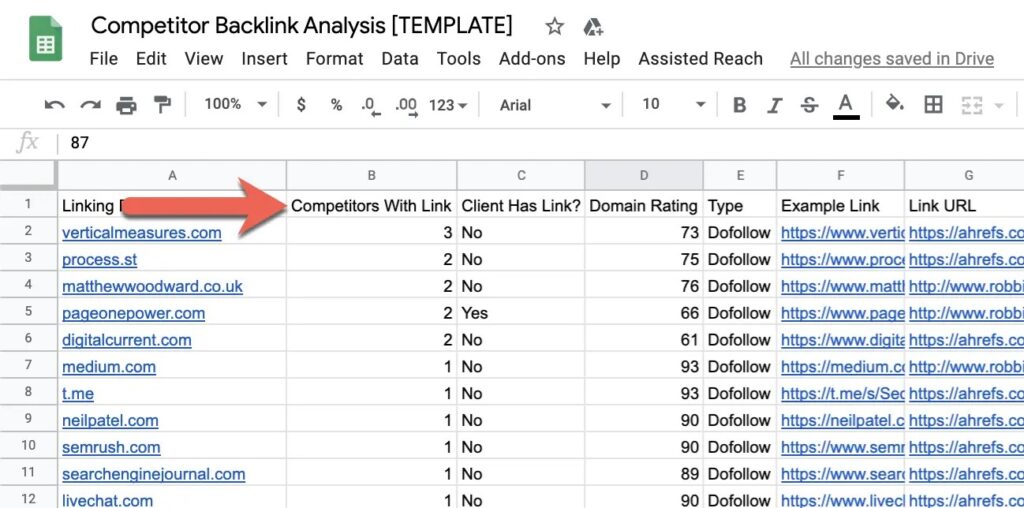The width and height of the screenshot is (1024, 508).
Task: Open pageonepower.com link
Action: tap(133, 313)
